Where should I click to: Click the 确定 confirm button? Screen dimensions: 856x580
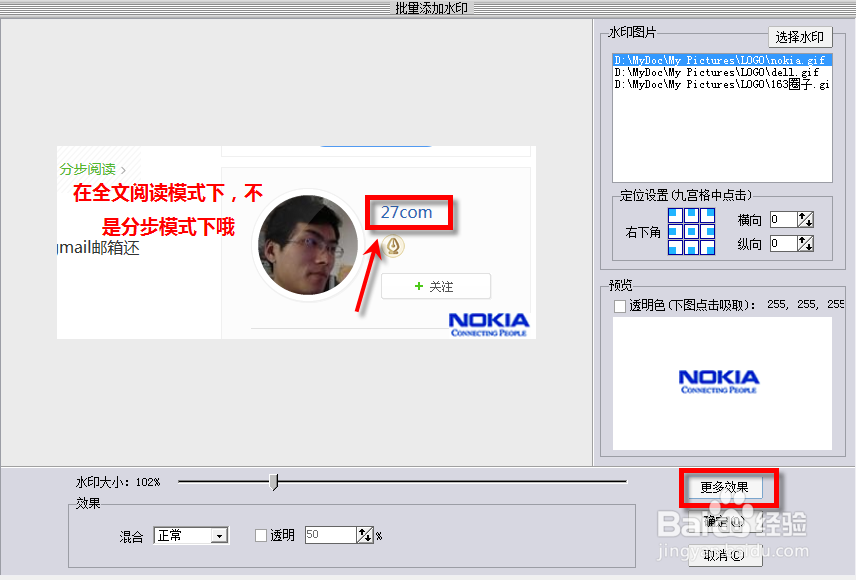pyautogui.click(x=727, y=522)
